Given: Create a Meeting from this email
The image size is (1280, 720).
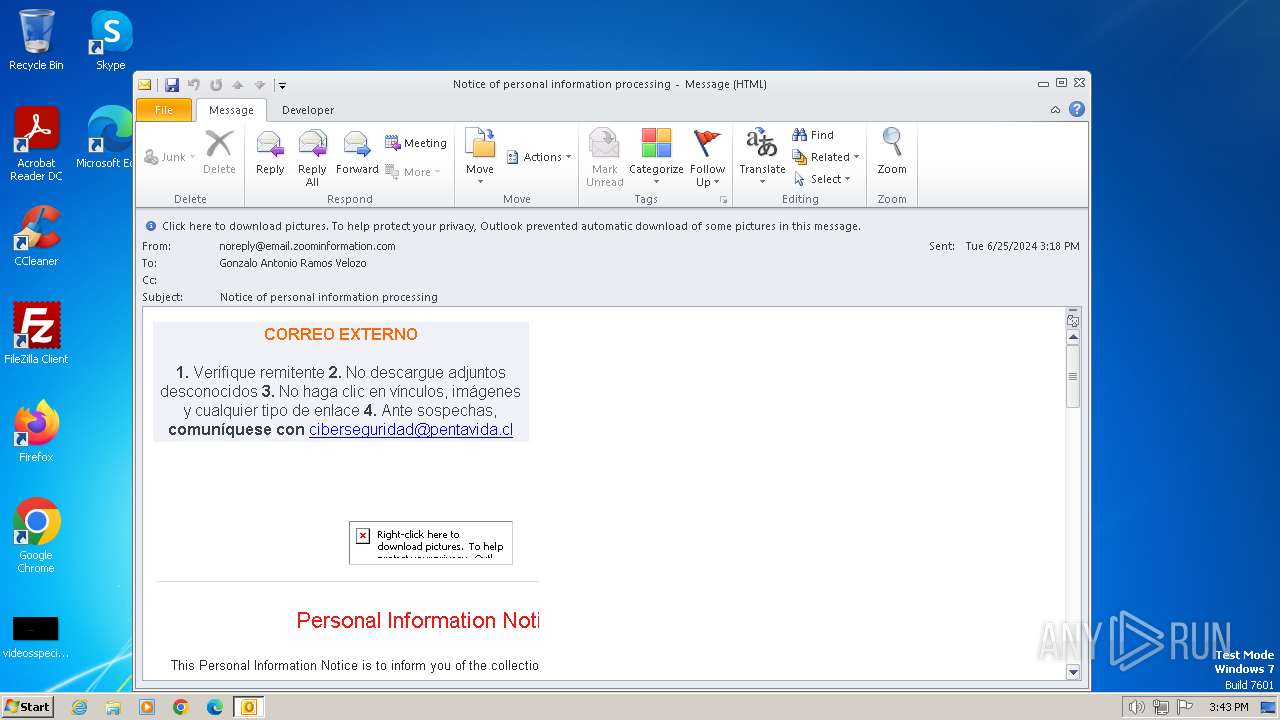Looking at the screenshot, I should pos(416,143).
